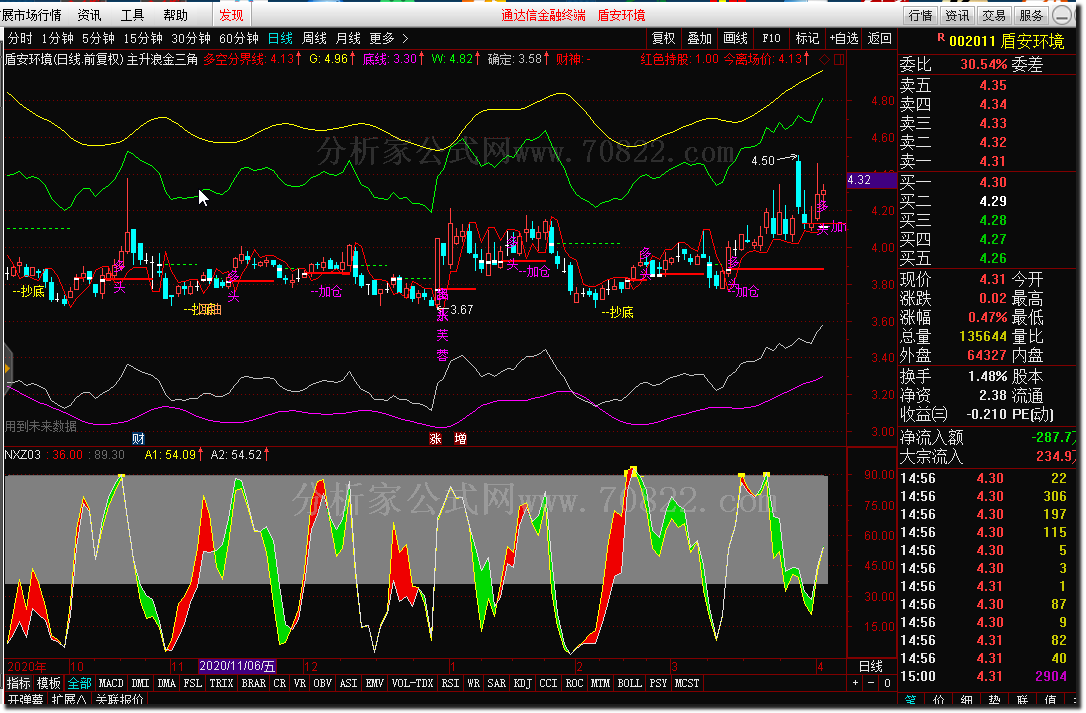Viewport: 1086px width, 713px height.
Task: Select the 1分钟 period
Action: [57, 38]
